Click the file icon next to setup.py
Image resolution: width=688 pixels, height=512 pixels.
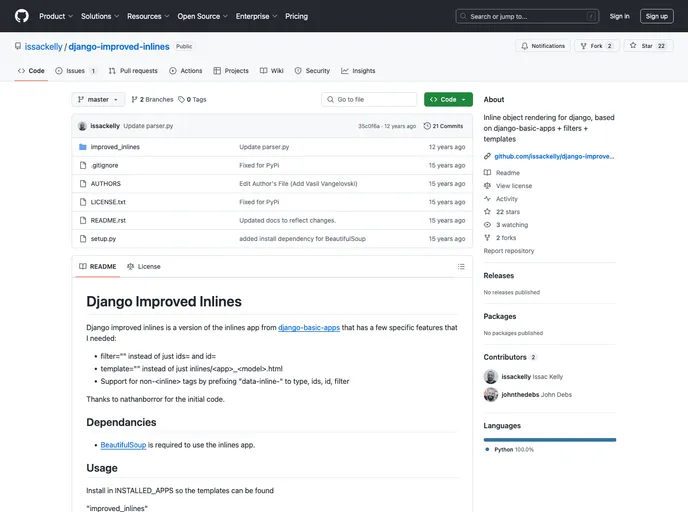tap(82, 239)
